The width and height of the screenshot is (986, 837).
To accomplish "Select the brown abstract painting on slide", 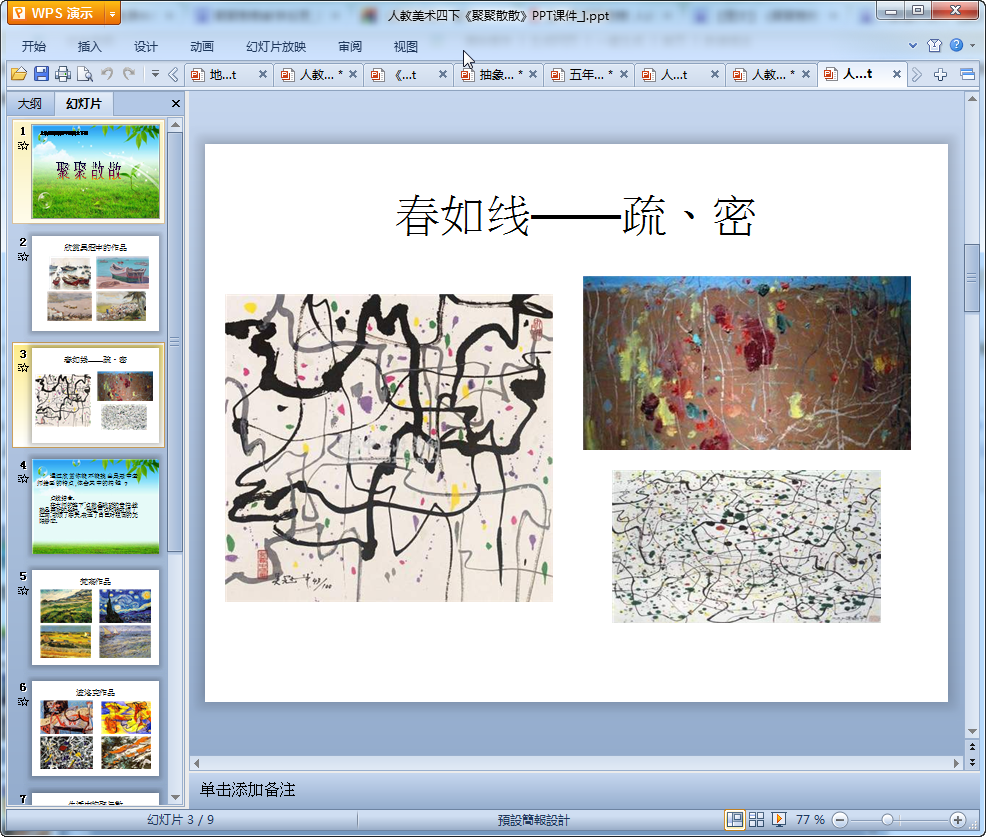I will pos(746,363).
